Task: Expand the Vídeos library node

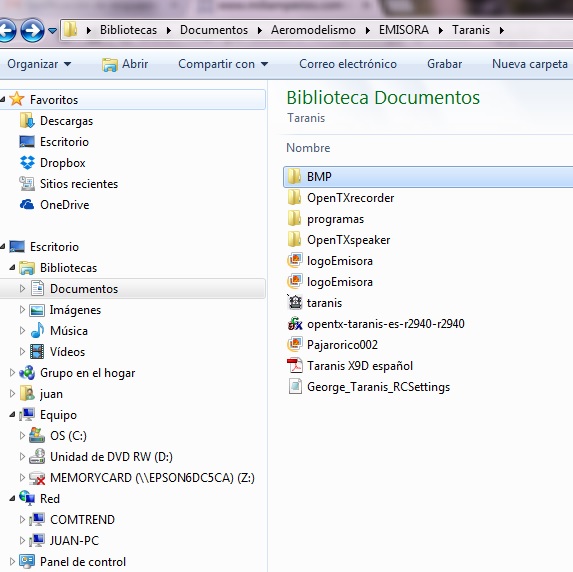Action: click(22, 352)
